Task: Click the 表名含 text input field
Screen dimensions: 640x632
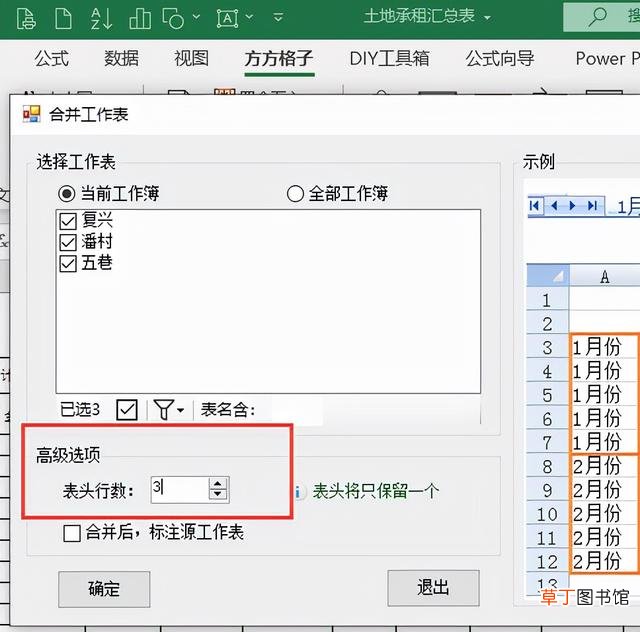Action: click(x=297, y=410)
